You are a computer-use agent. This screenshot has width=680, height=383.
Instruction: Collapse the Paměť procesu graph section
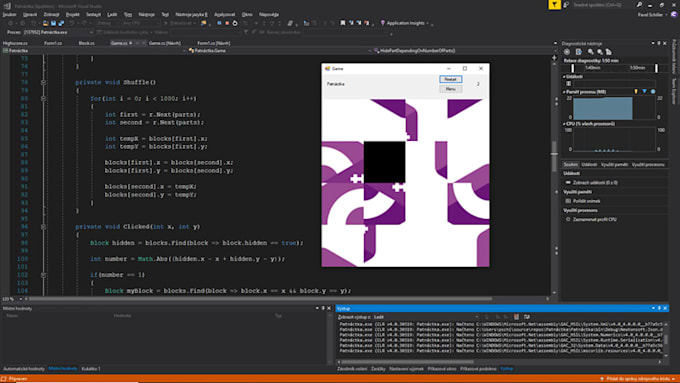[x=564, y=92]
